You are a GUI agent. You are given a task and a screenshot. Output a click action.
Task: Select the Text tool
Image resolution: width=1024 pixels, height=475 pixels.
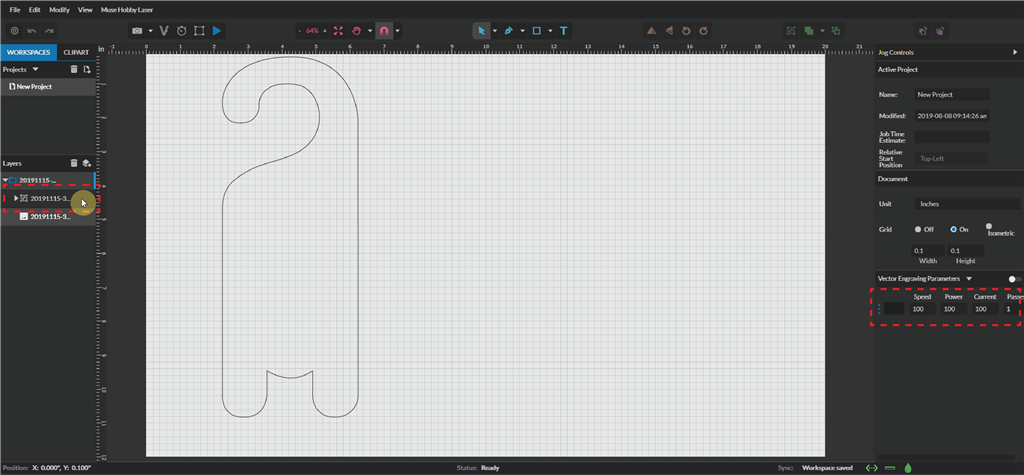coord(564,31)
